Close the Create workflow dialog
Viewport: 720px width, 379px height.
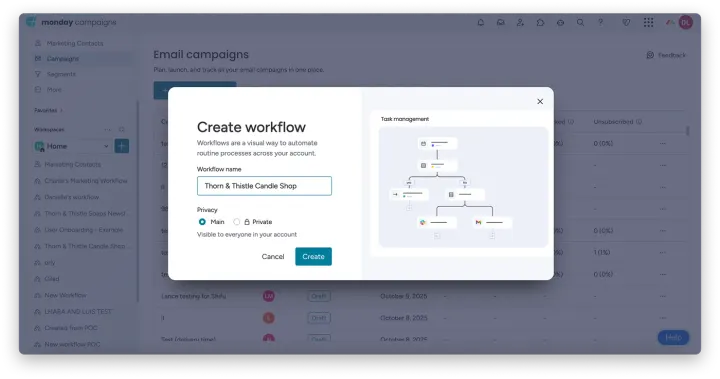[540, 102]
